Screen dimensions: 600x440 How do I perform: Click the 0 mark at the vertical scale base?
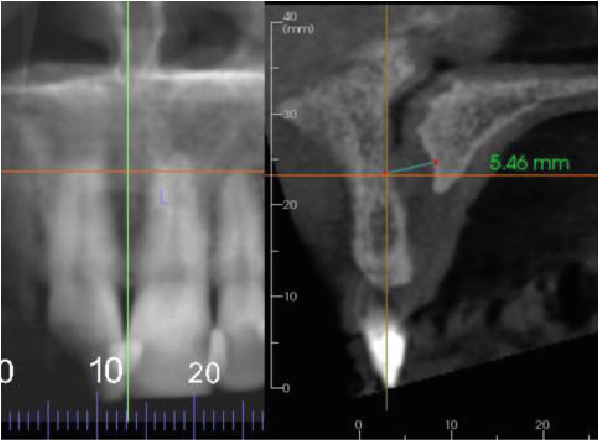click(287, 387)
